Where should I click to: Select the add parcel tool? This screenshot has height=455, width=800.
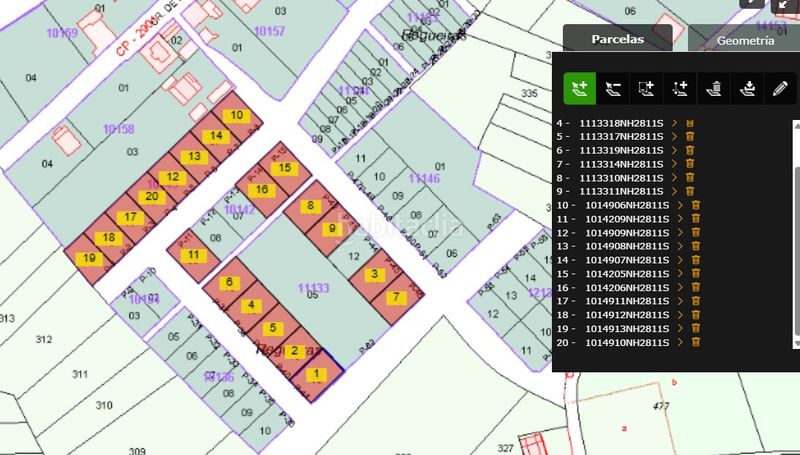(x=579, y=88)
